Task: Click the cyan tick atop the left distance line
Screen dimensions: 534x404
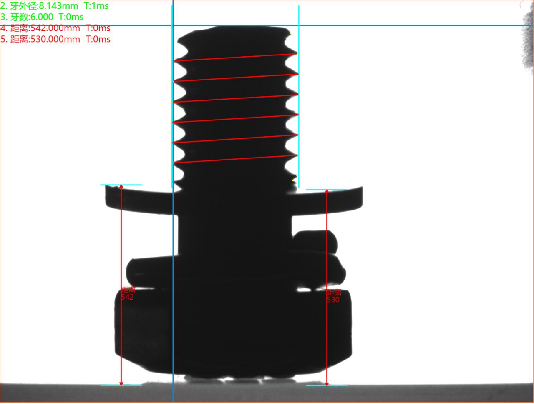Action: [121, 185]
